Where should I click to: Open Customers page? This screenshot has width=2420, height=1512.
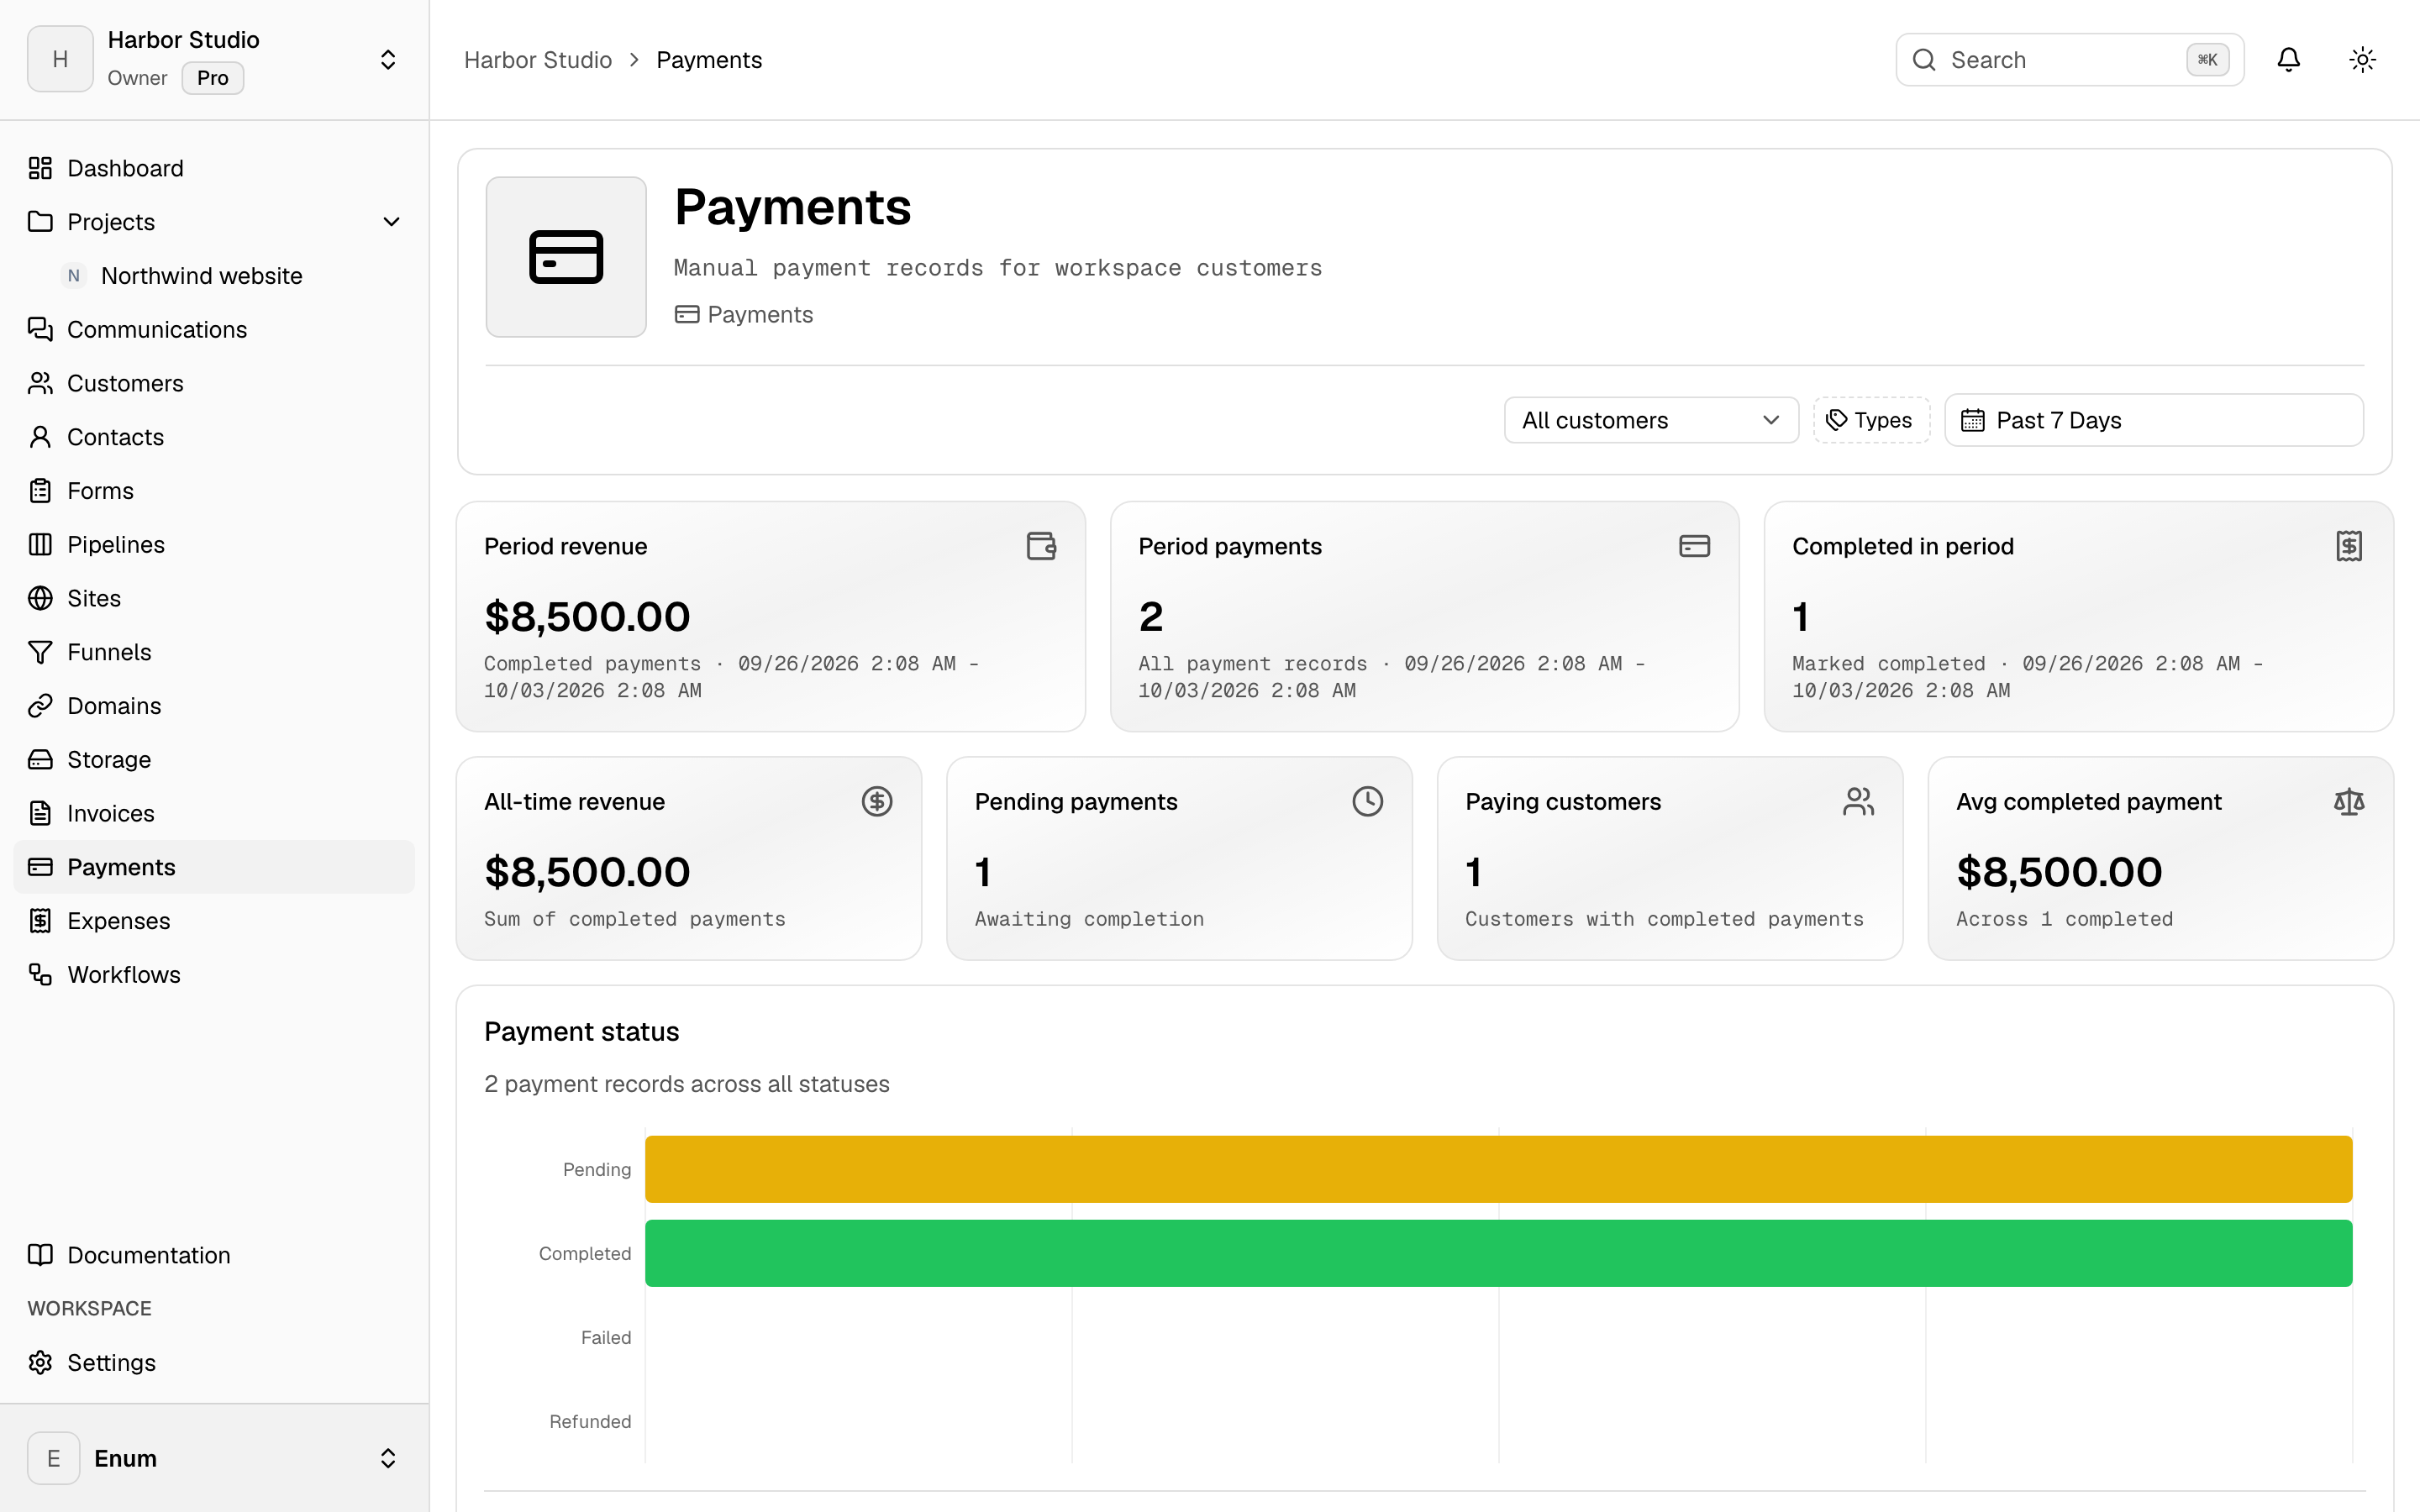tap(214, 383)
